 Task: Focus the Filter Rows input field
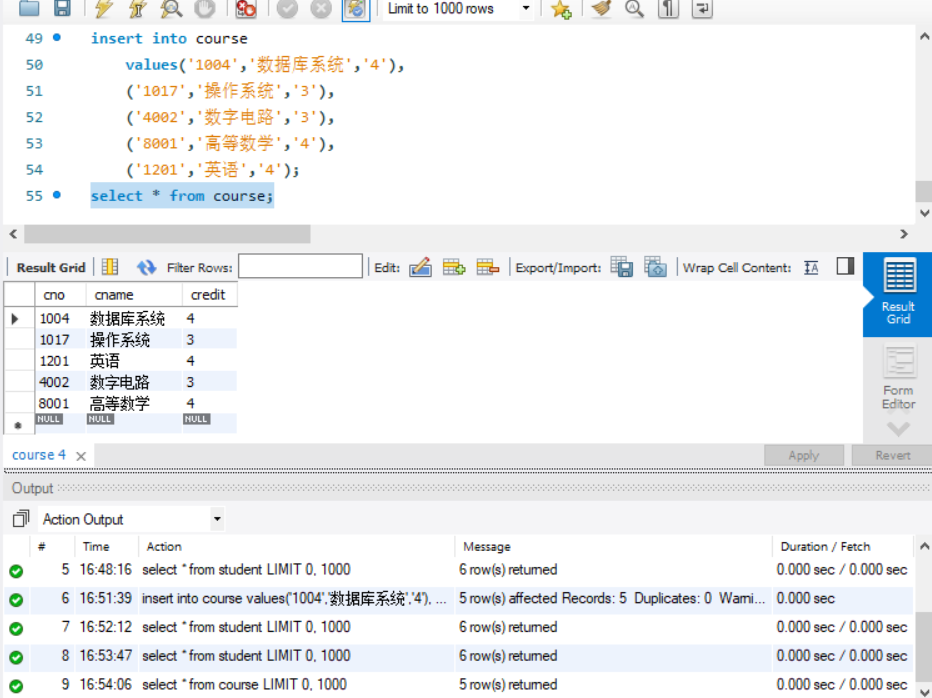tap(300, 266)
